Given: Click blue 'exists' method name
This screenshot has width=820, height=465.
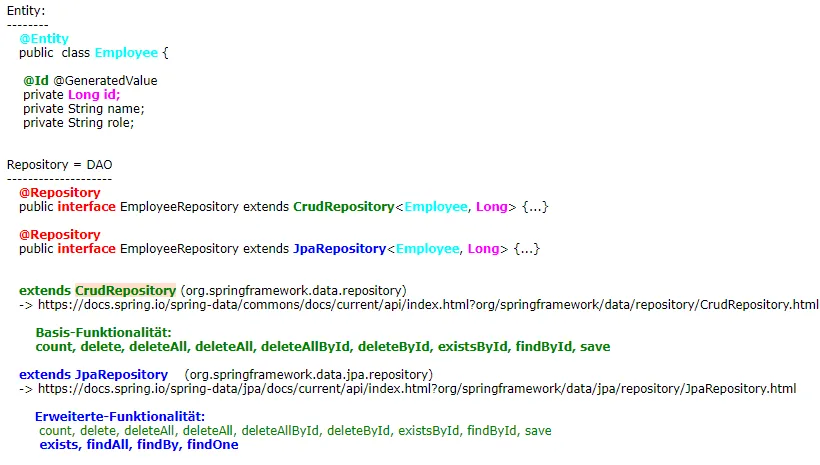Looking at the screenshot, I should [59, 445].
